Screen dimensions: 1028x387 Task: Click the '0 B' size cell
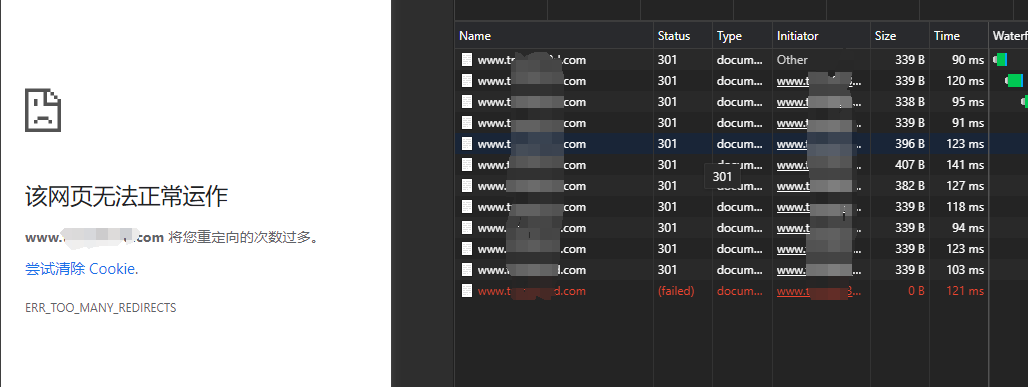pos(917,291)
